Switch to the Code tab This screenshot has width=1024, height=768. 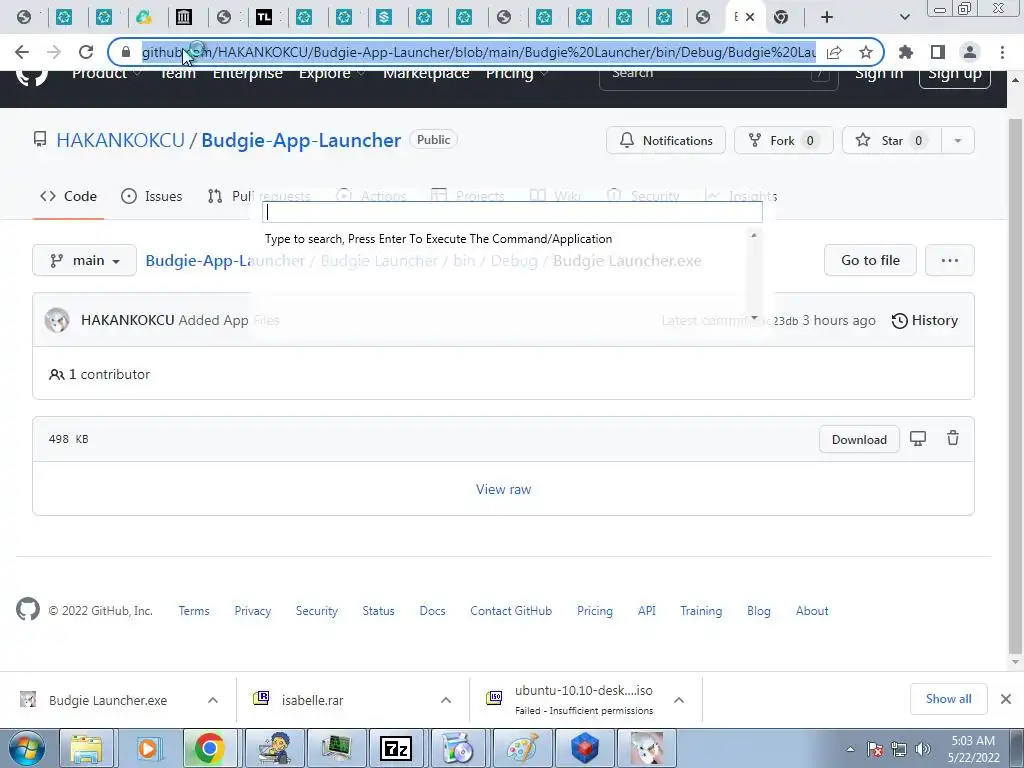(x=68, y=196)
